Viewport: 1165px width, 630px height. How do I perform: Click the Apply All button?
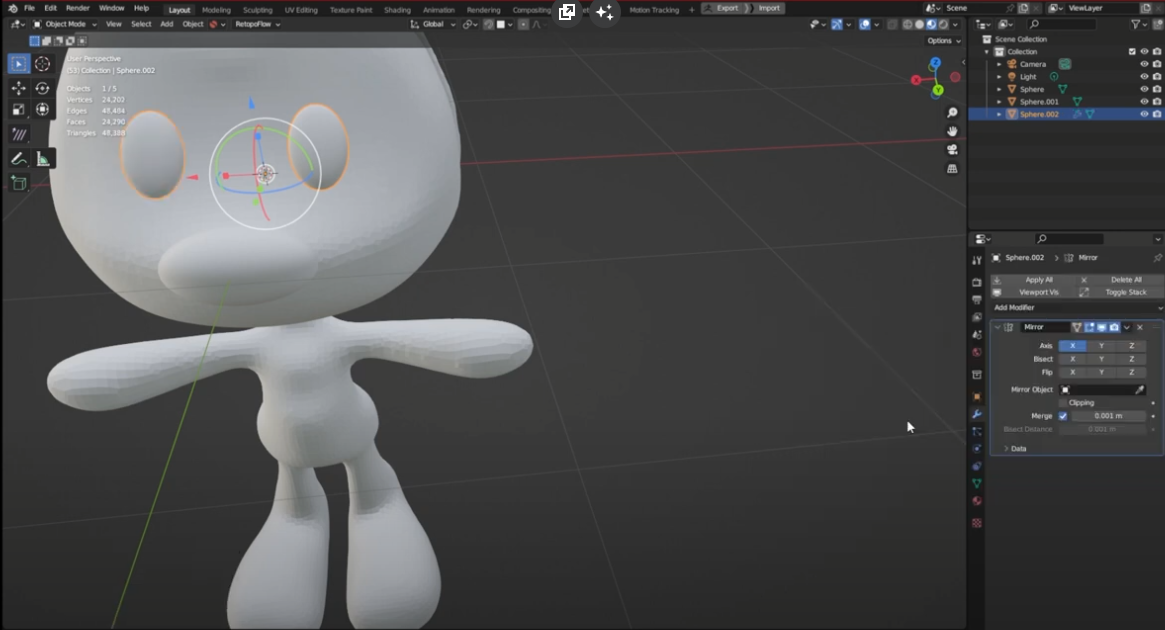(1038, 280)
